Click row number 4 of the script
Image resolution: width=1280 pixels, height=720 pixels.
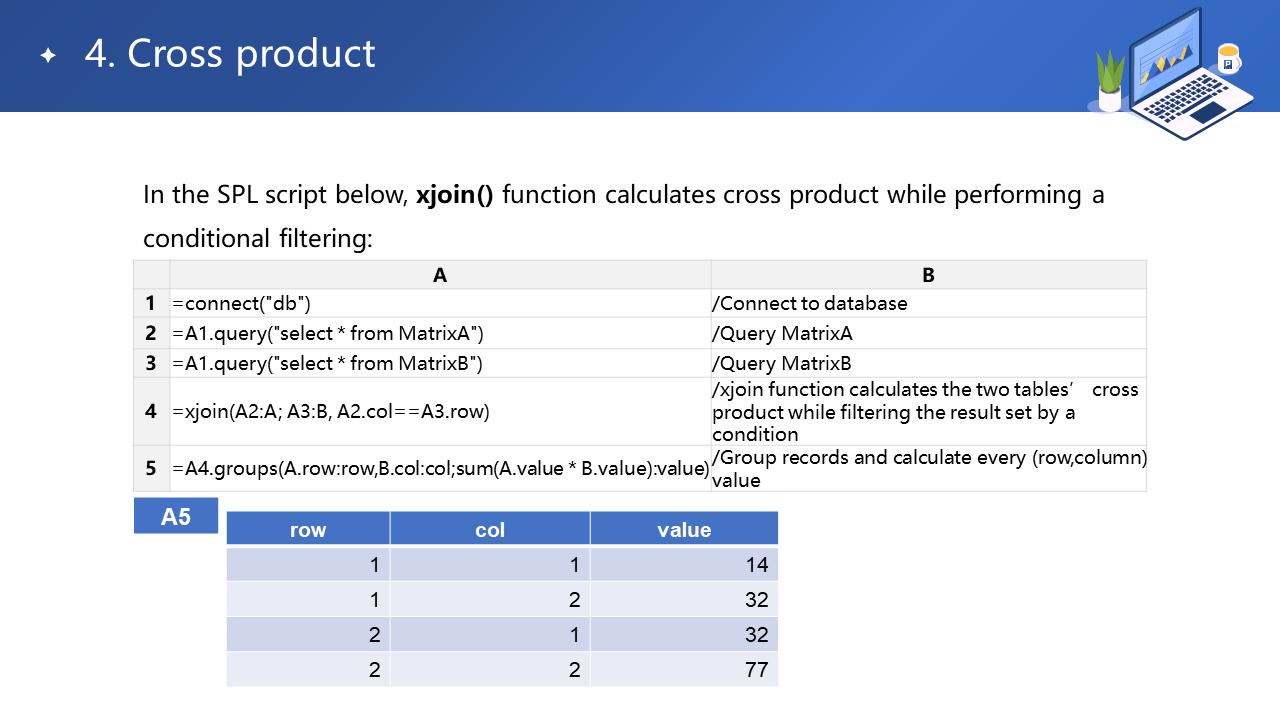151,411
